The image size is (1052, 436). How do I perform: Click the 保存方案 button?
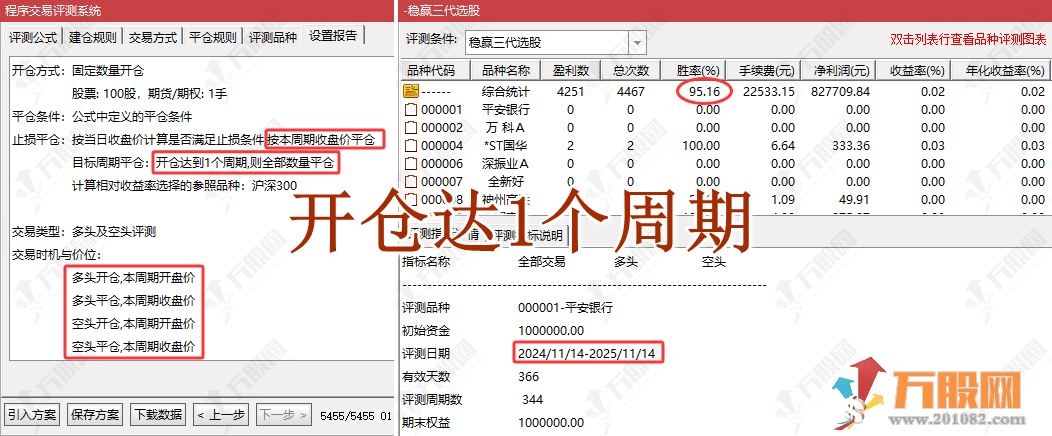95,415
